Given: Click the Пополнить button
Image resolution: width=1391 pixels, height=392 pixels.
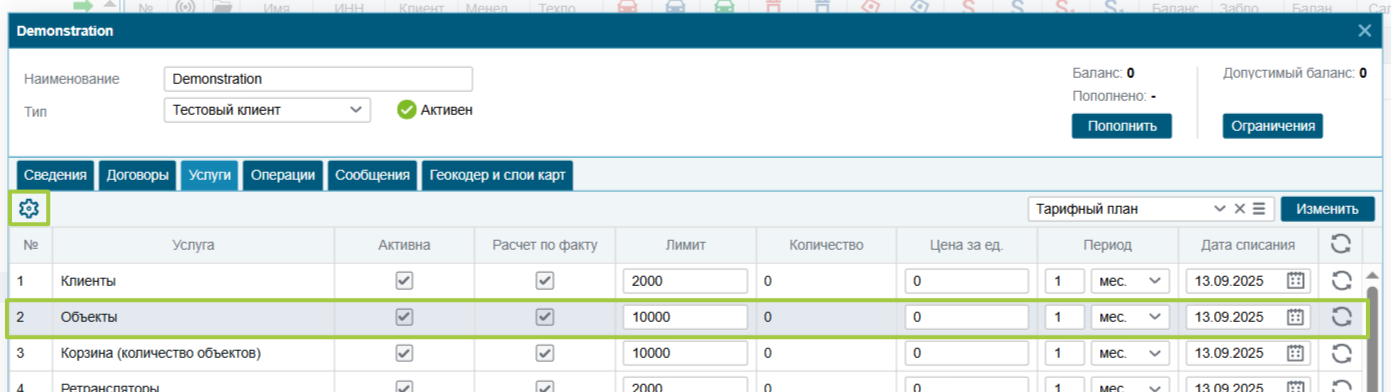Looking at the screenshot, I should click(x=1122, y=126).
